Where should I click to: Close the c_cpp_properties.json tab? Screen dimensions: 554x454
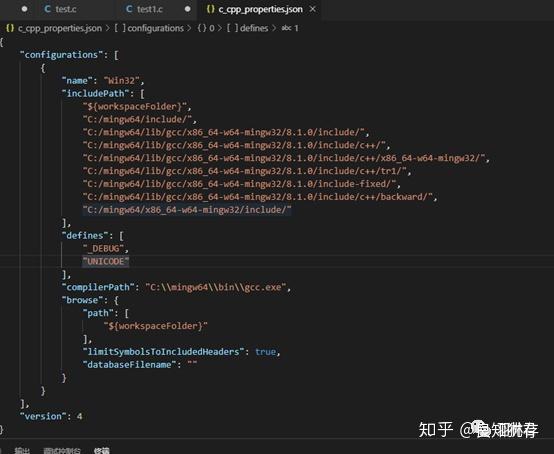point(312,10)
